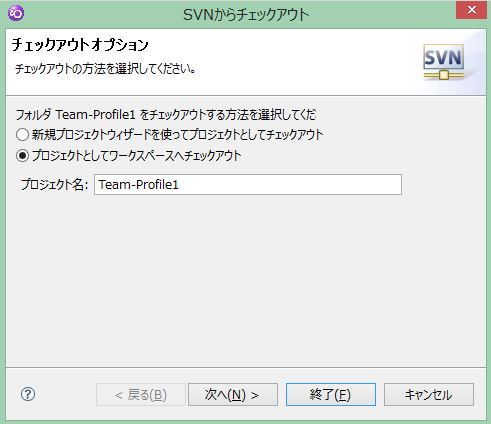The width and height of the screenshot is (491, 424).
Task: Click the プロジェクト名 text field
Action: [248, 184]
